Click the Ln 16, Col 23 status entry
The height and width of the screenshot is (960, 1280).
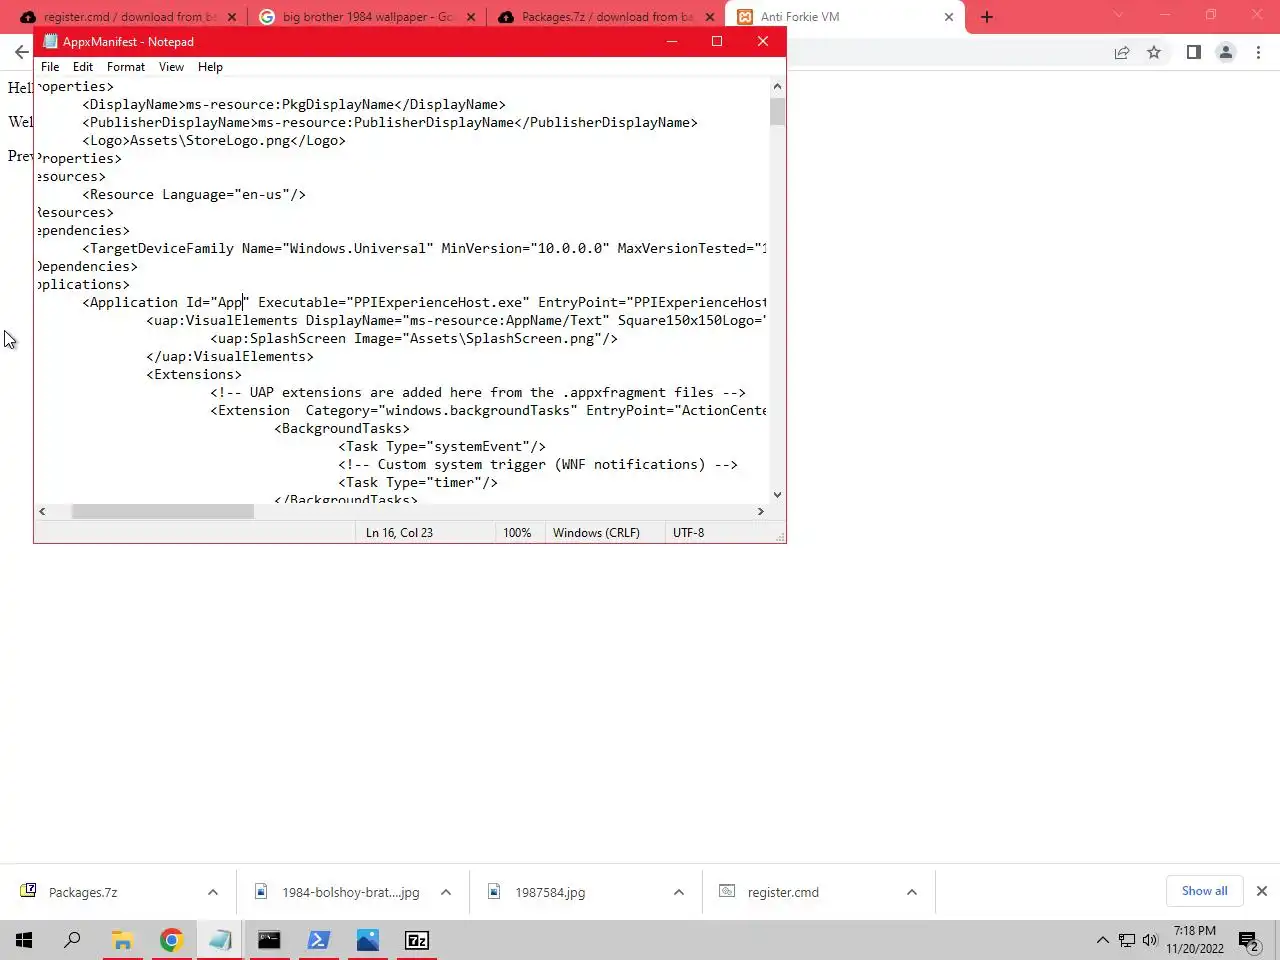point(399,533)
